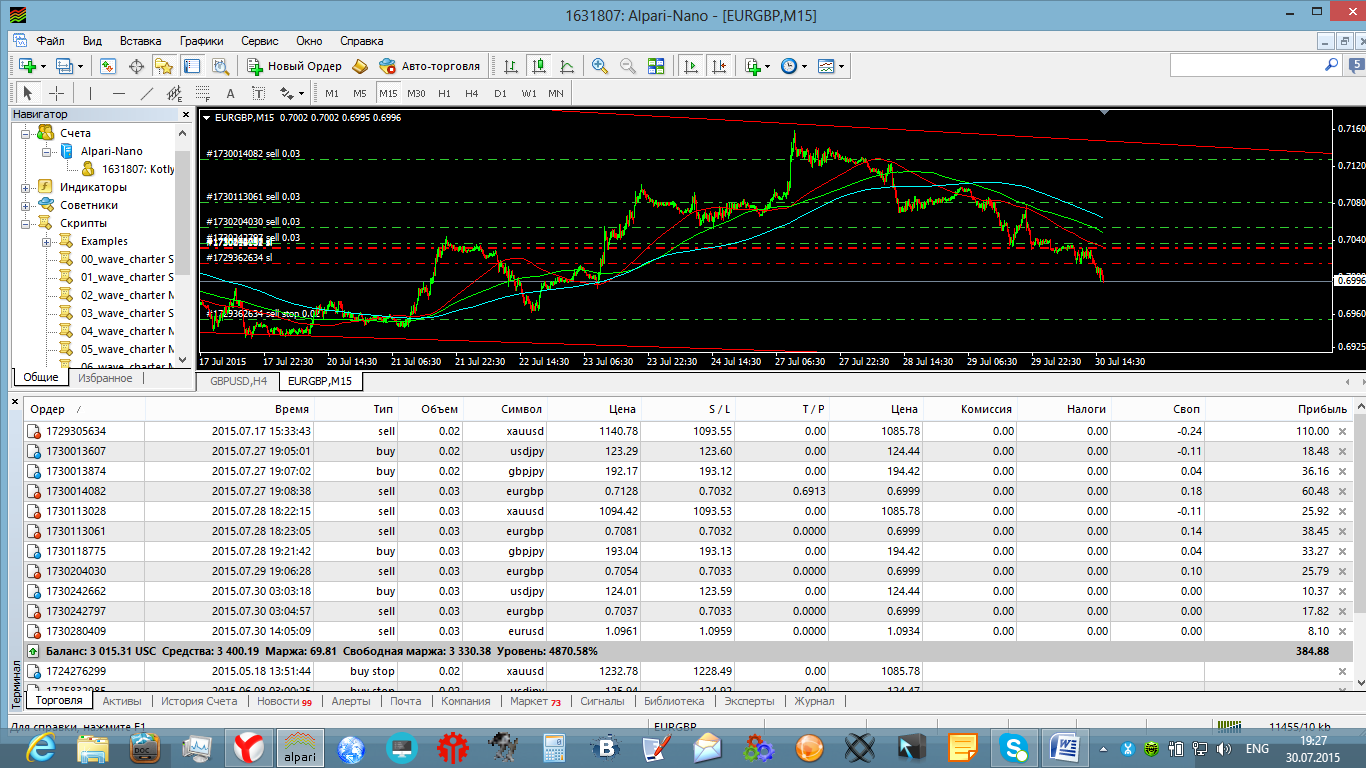Pick the trendline drawing tool
The width and height of the screenshot is (1366, 768).
(147, 93)
